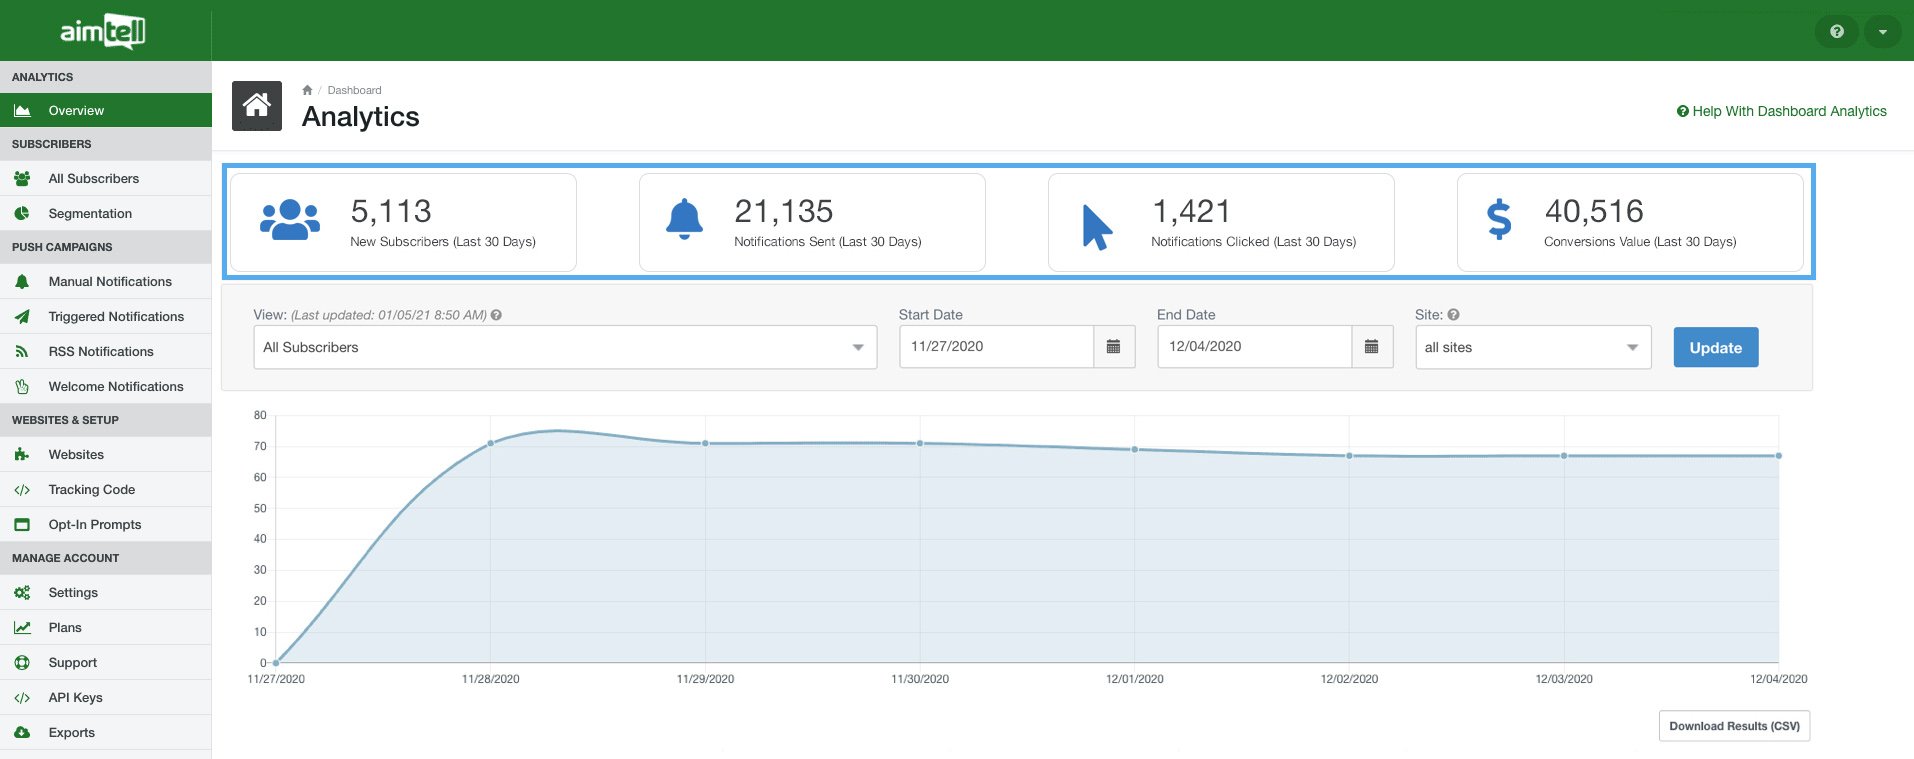
Task: Click the large home dashboard icon
Action: (x=257, y=106)
